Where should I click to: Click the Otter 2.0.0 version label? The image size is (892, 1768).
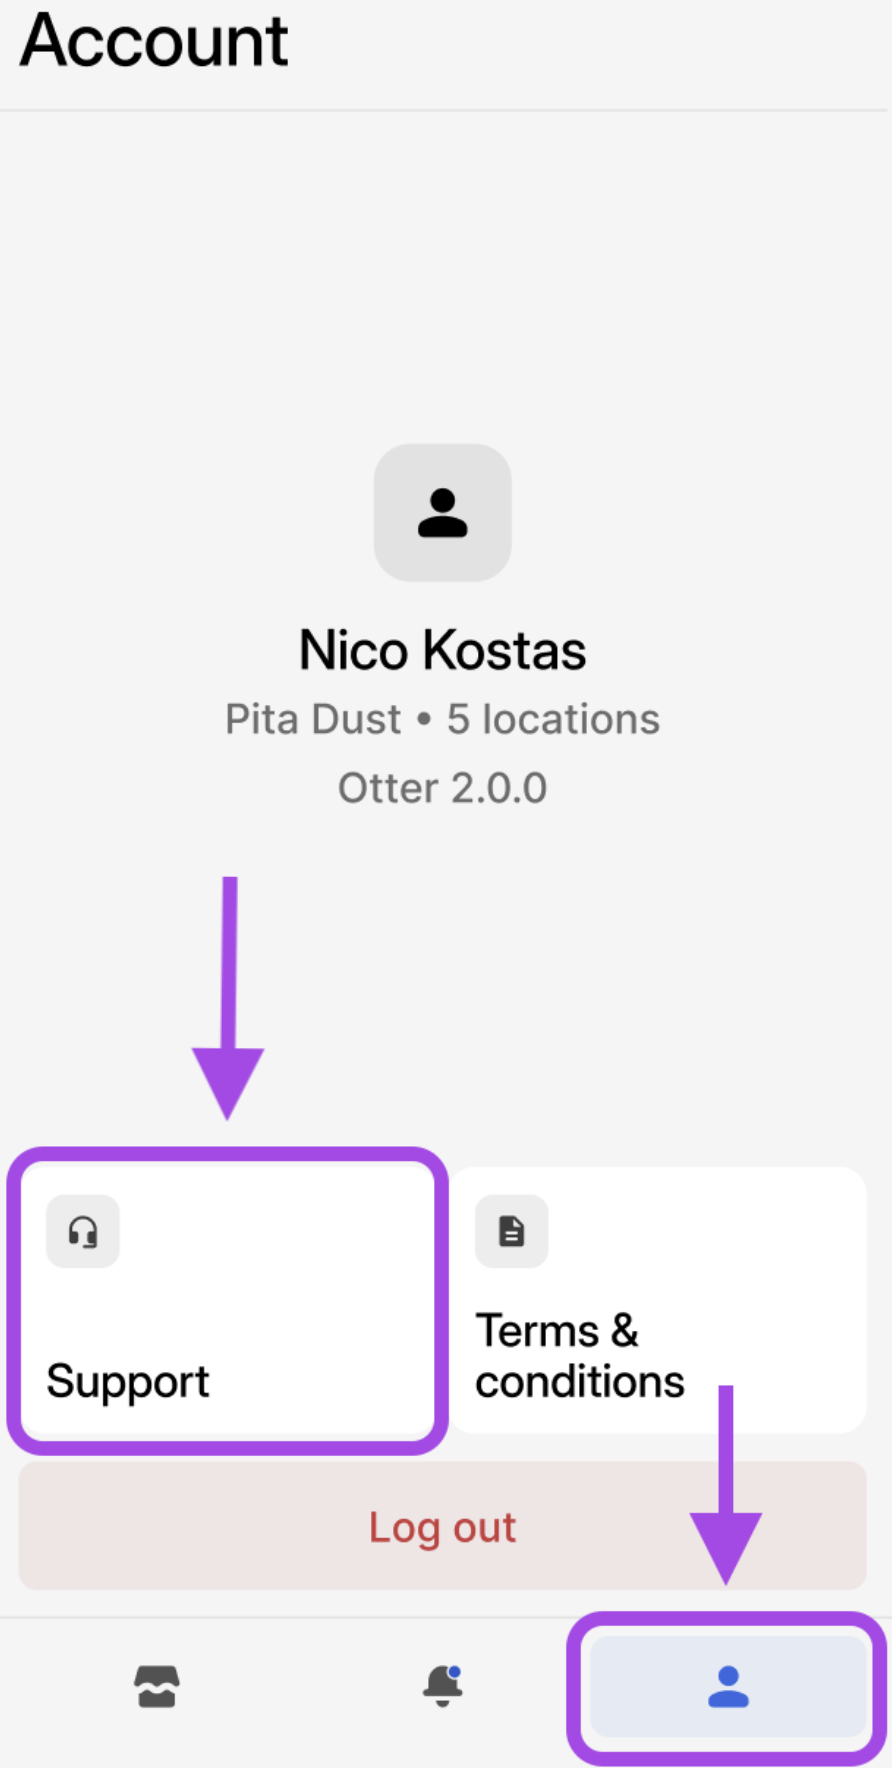pos(443,788)
